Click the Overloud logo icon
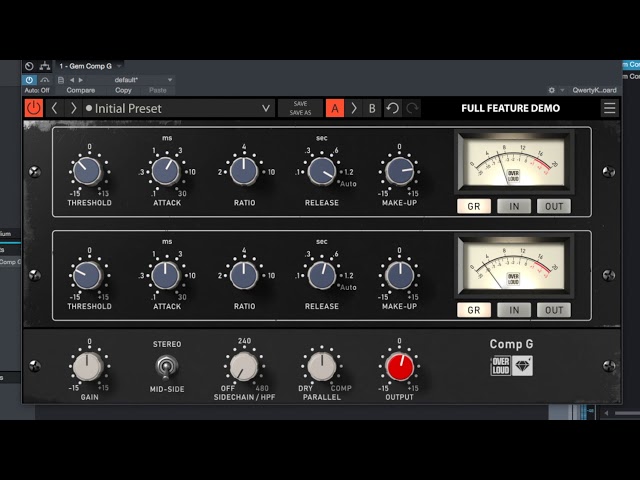 tap(500, 366)
